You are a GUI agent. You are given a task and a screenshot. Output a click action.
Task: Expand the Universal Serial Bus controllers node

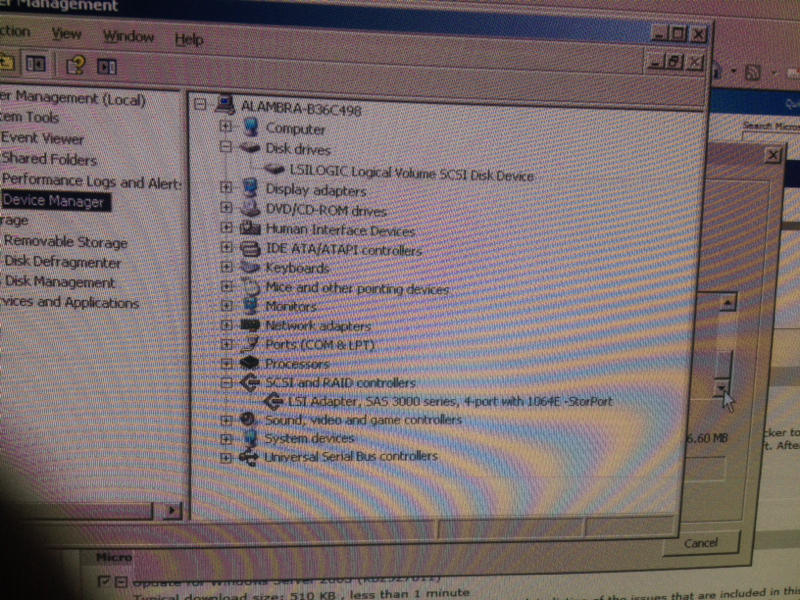coord(226,457)
